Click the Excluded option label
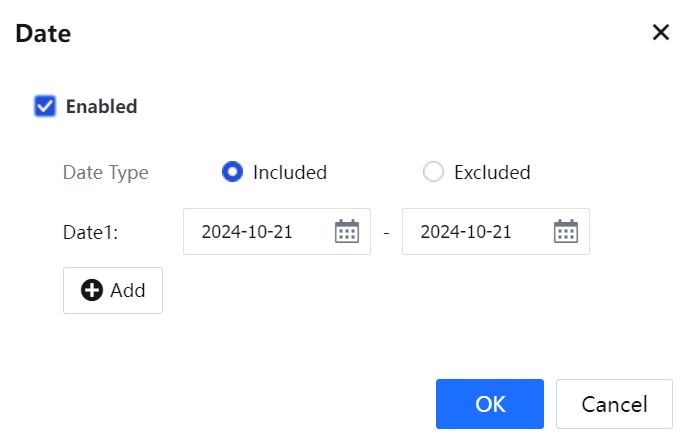Screen dimensions: 683x434 492,172
